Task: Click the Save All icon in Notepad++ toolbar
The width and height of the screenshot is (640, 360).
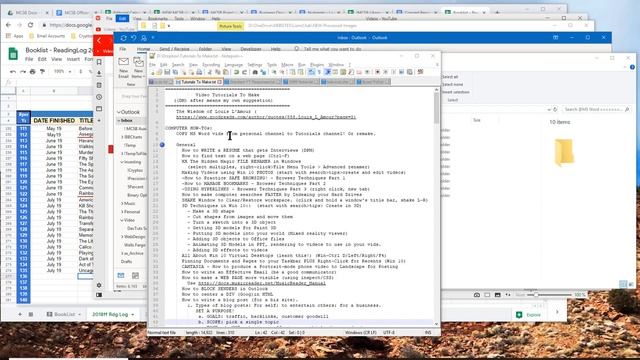Action: [175, 72]
